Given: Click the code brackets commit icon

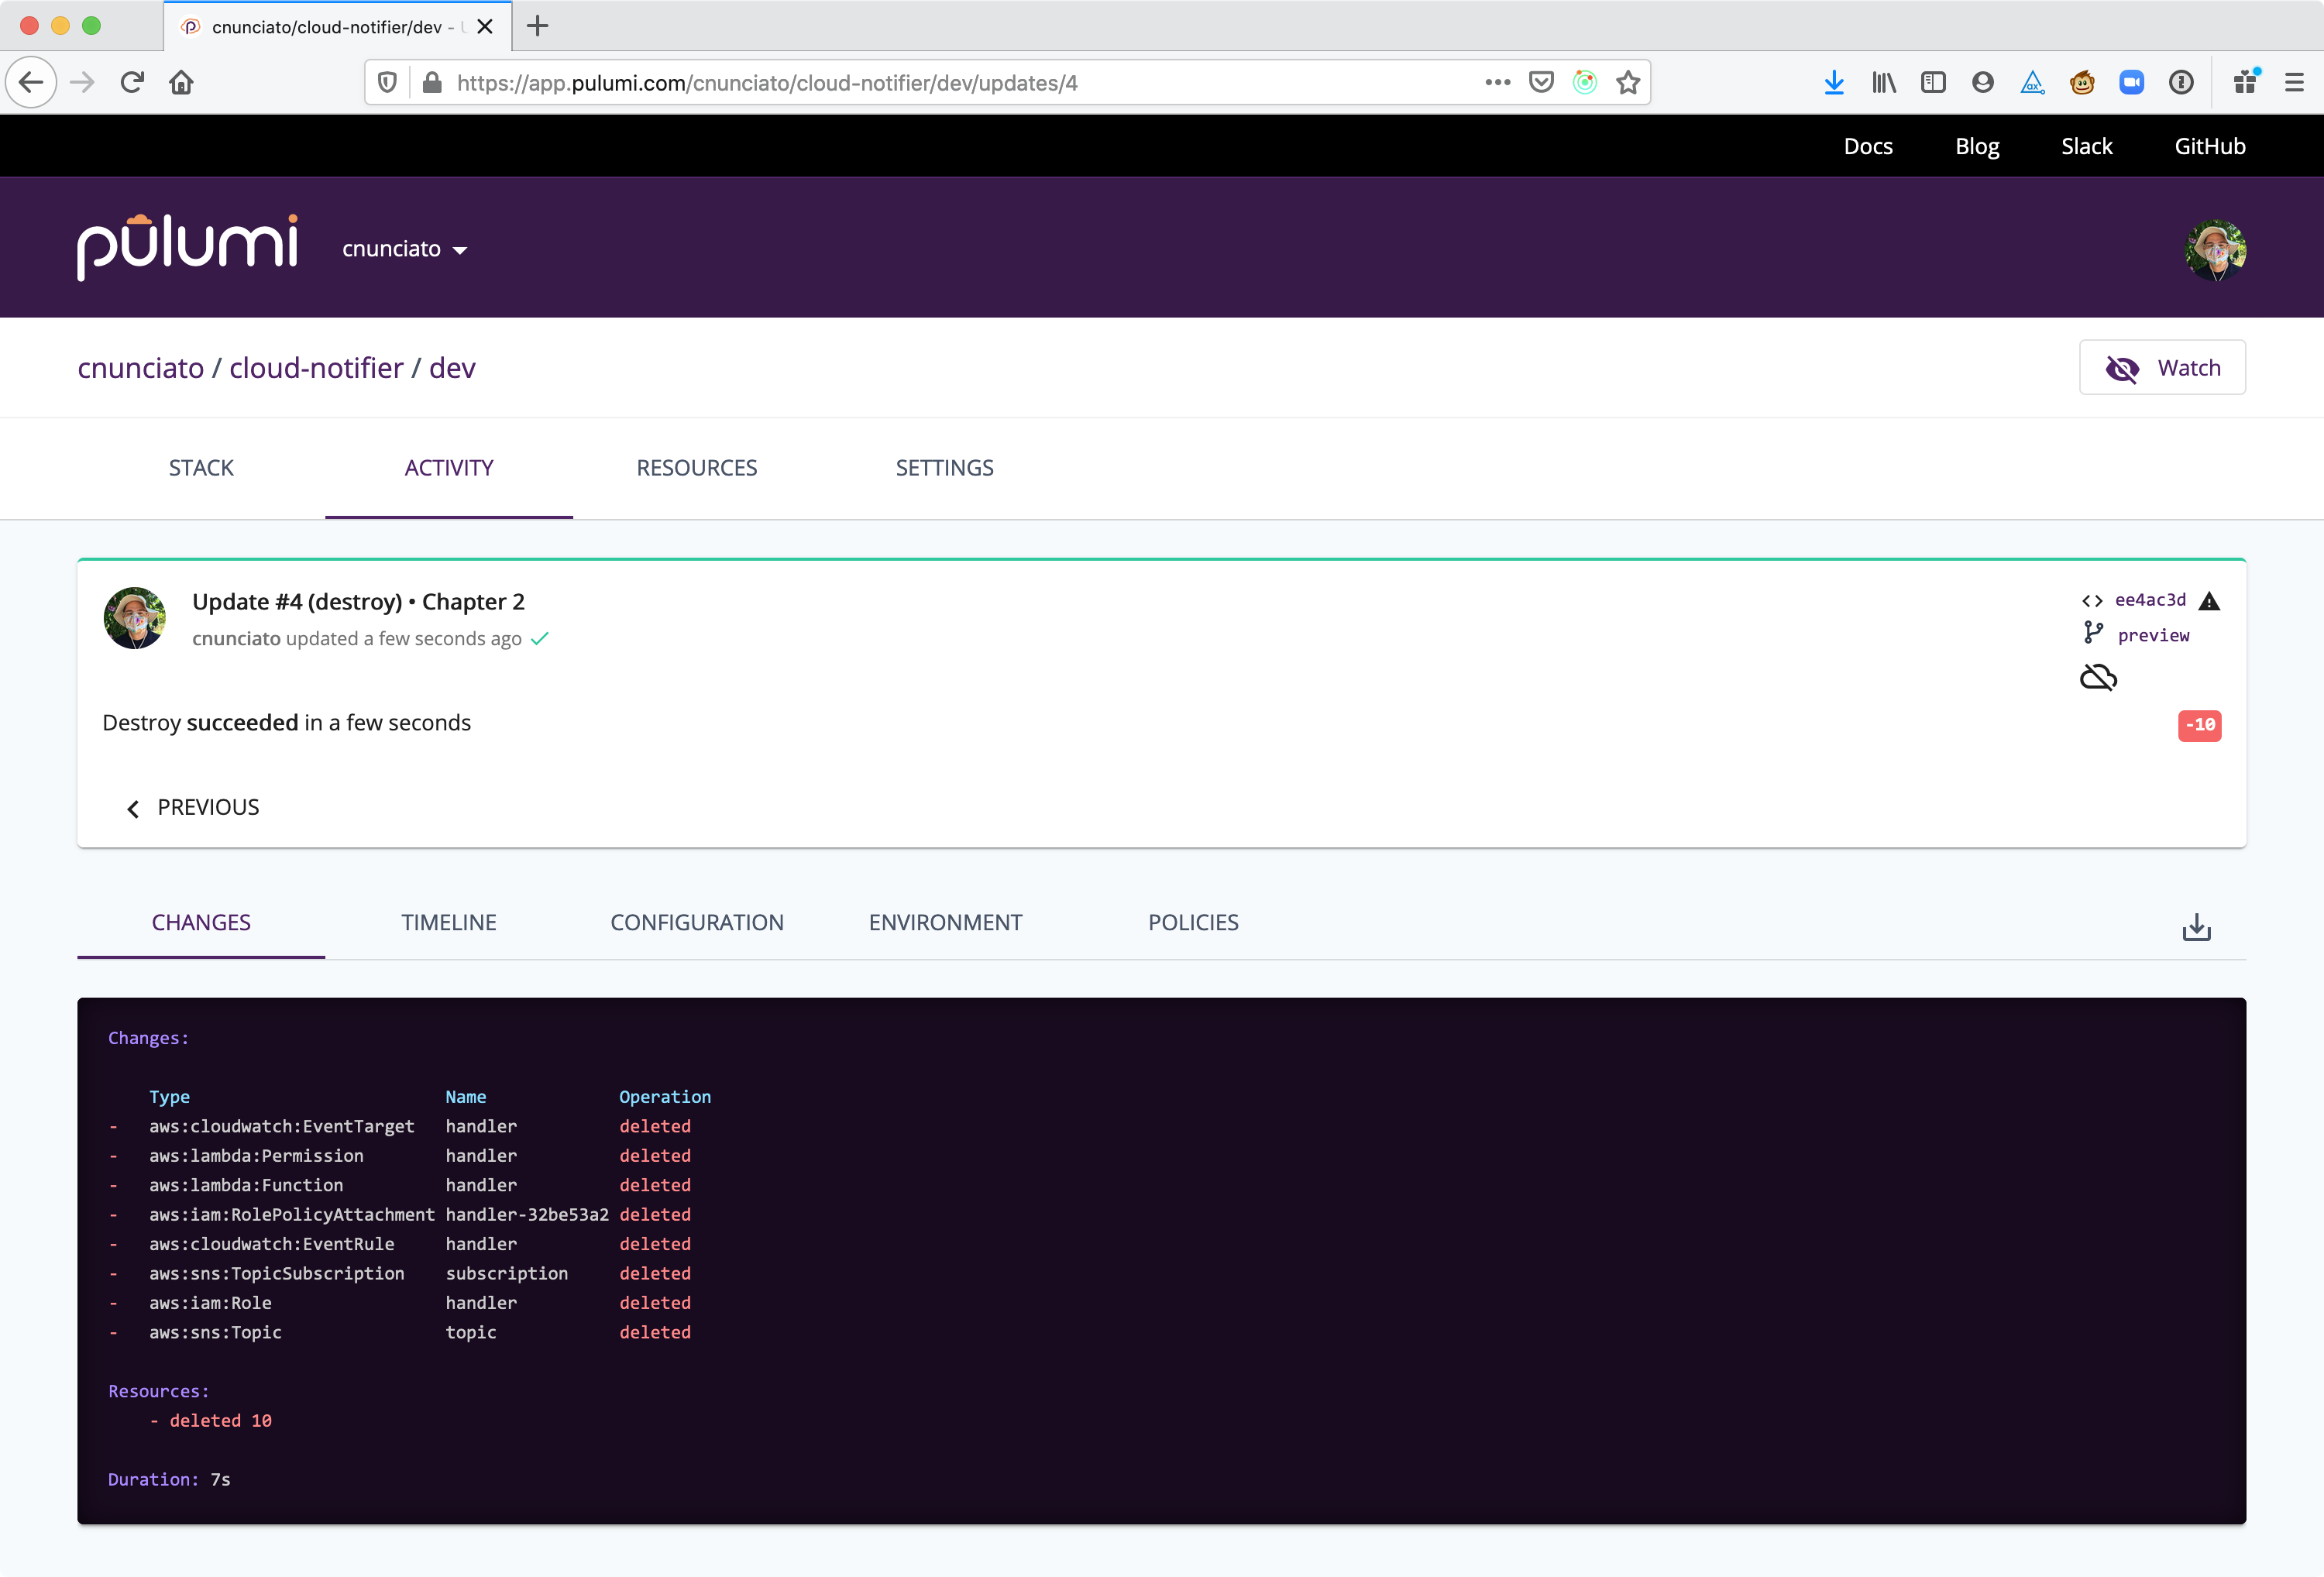Looking at the screenshot, I should (x=2092, y=601).
